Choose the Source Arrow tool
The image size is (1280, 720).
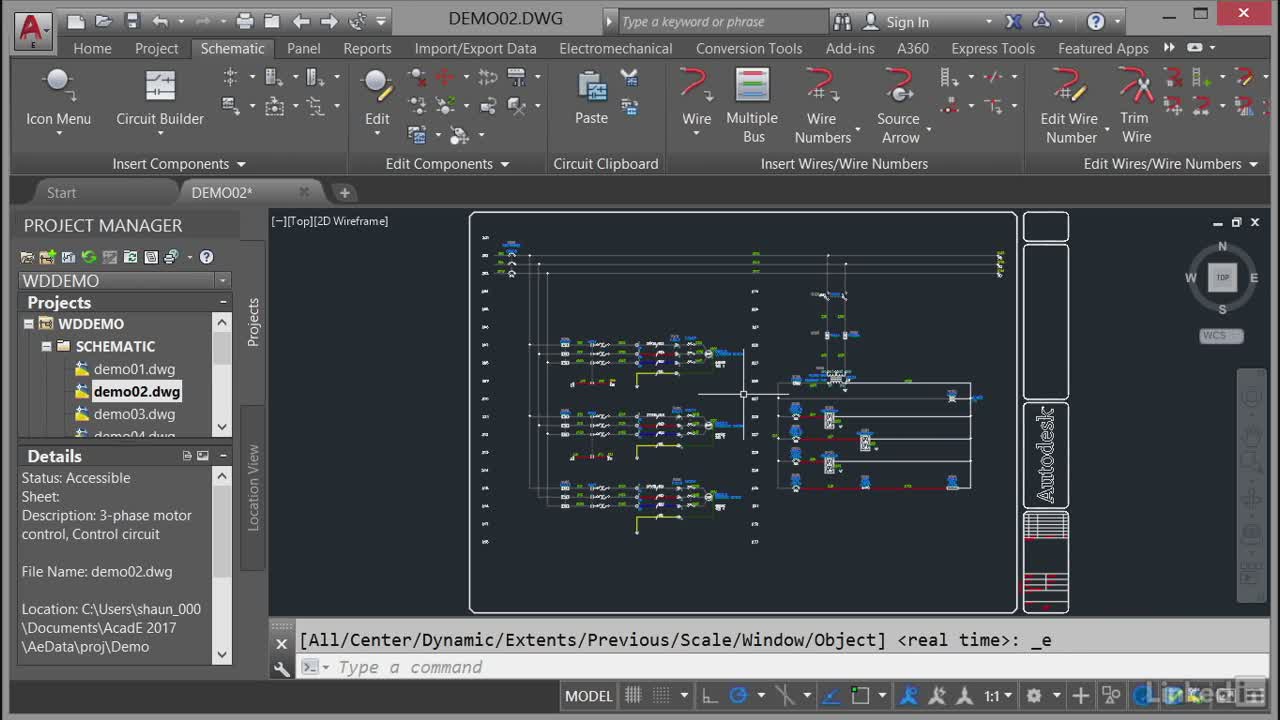tap(899, 105)
